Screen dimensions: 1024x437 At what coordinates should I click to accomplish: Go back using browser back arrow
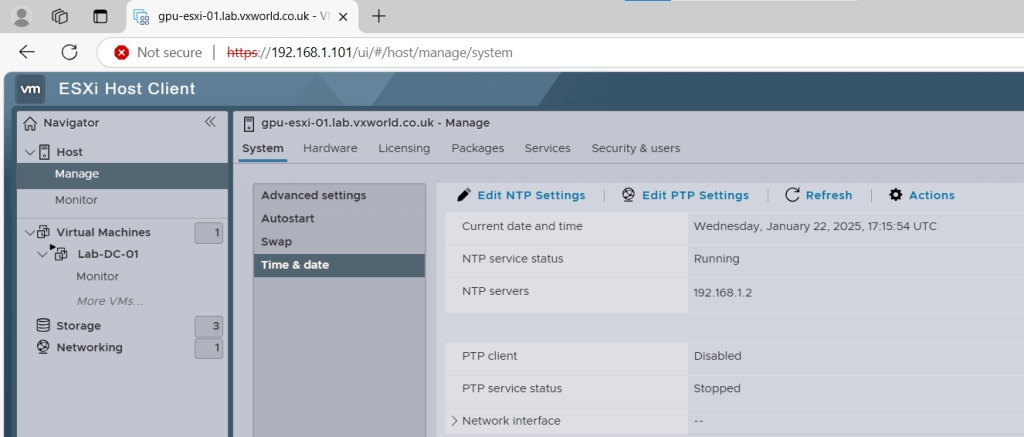click(27, 52)
